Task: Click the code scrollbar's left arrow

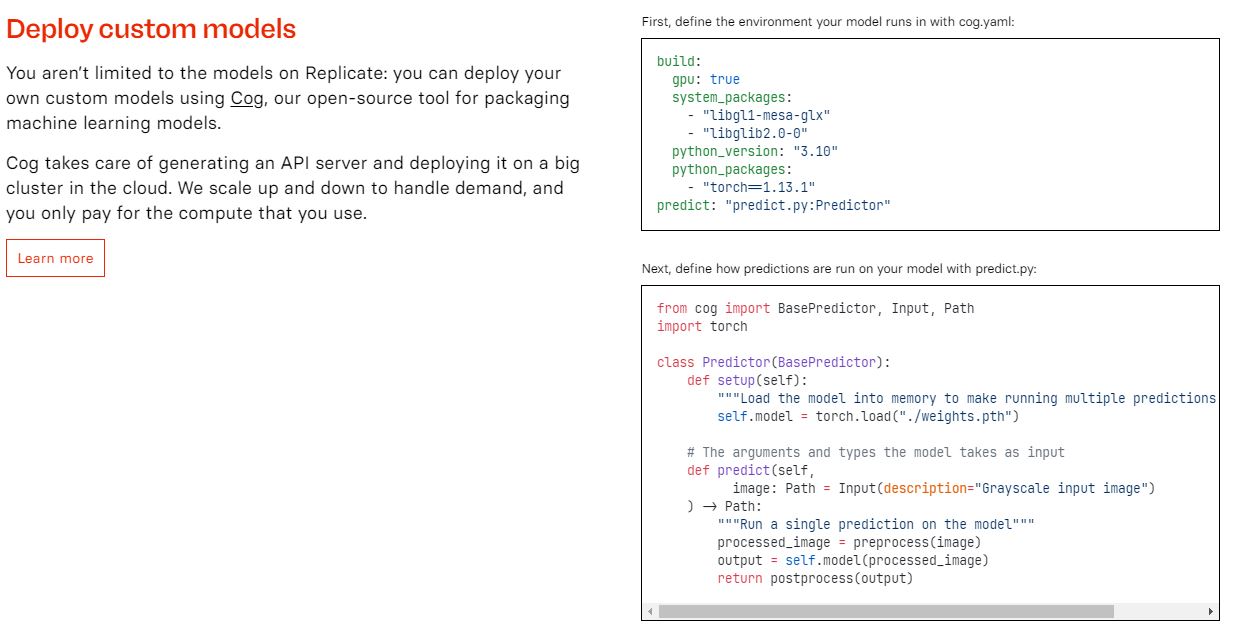Action: click(x=651, y=611)
